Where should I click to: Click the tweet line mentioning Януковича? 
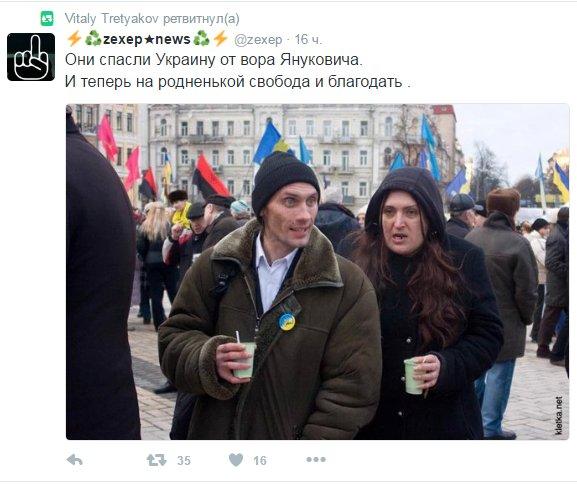(x=214, y=60)
